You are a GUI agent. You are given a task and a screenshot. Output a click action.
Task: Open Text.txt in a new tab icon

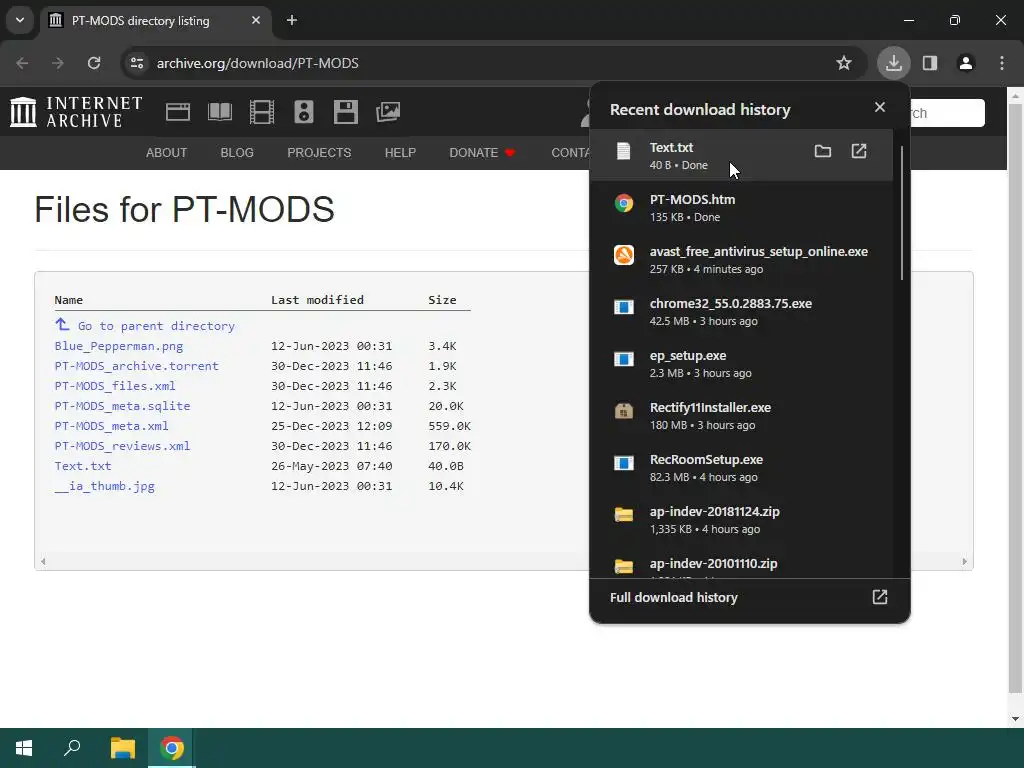(x=859, y=152)
